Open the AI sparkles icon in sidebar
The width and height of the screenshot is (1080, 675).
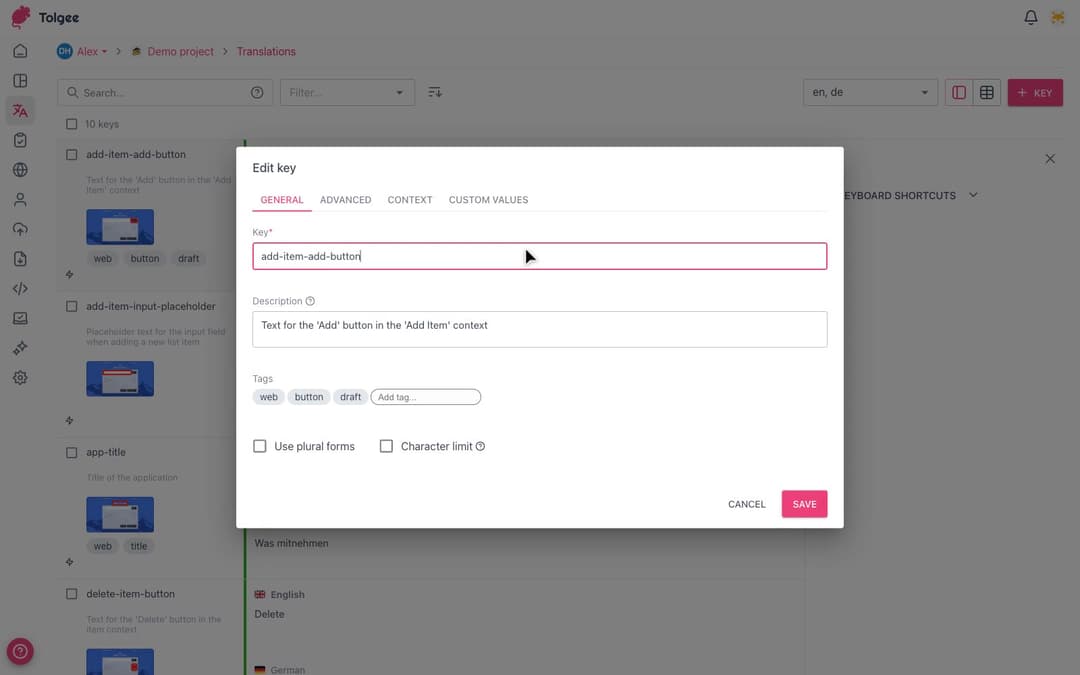click(x=20, y=348)
